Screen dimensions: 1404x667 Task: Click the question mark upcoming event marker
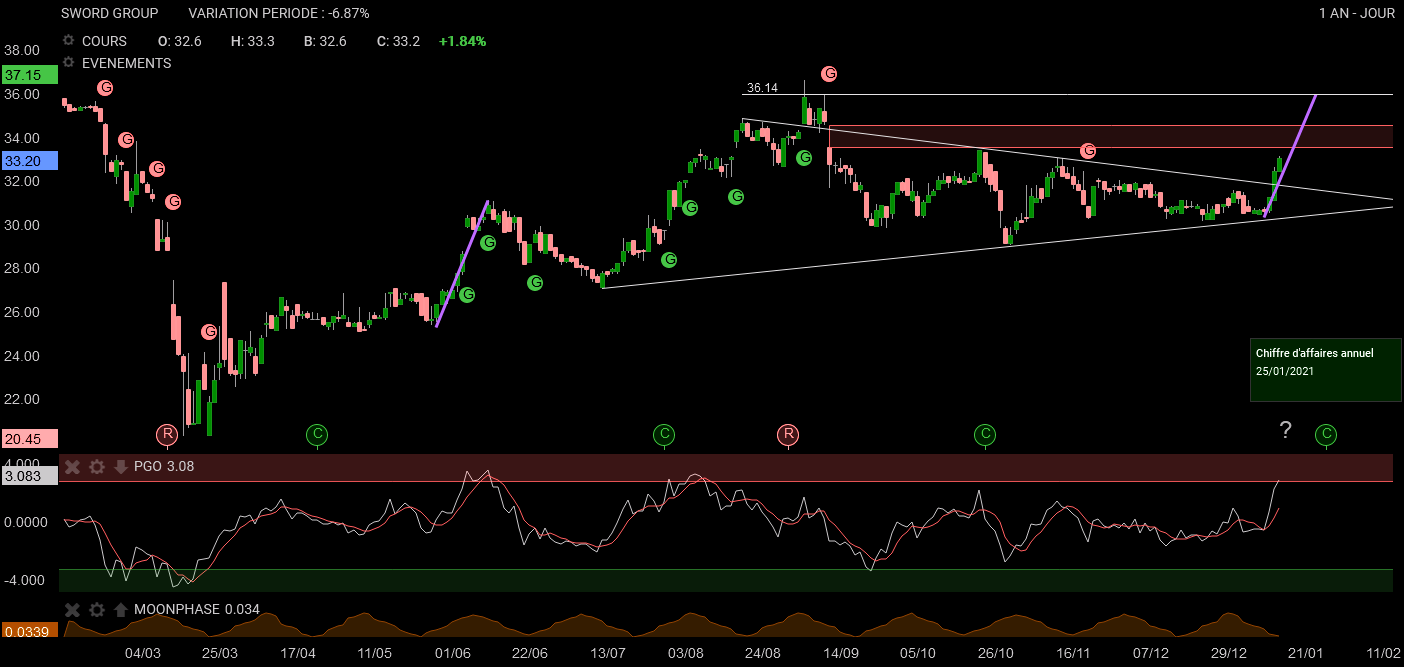[x=1286, y=431]
